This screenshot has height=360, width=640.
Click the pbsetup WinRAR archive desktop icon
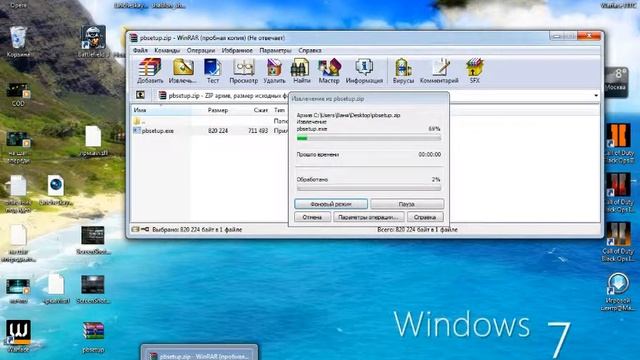pos(93,337)
